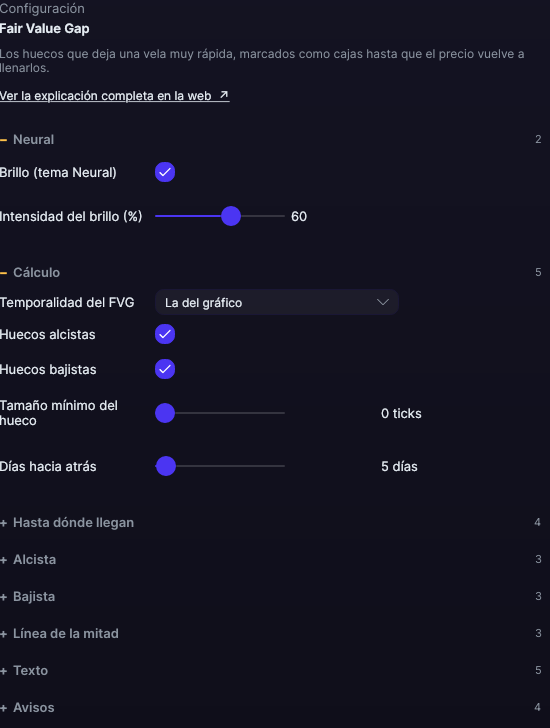This screenshot has width=550, height=728.
Task: Disable Brillo (tema Neural) checkbox
Action: tap(165, 172)
